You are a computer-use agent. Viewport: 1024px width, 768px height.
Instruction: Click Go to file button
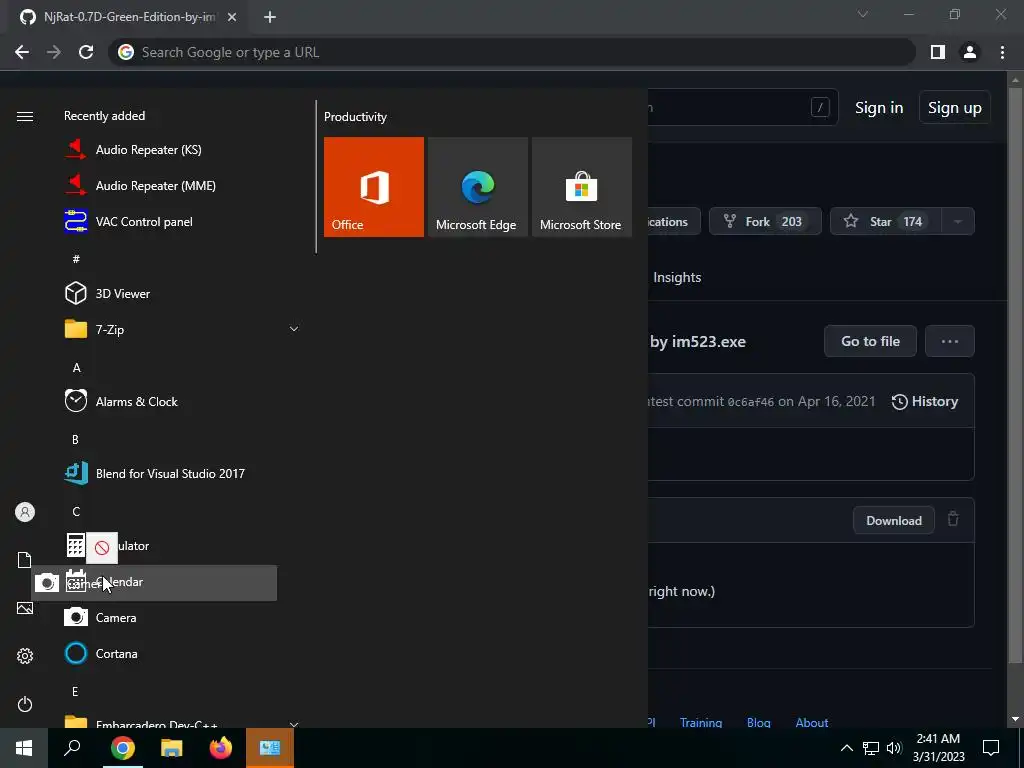(870, 341)
